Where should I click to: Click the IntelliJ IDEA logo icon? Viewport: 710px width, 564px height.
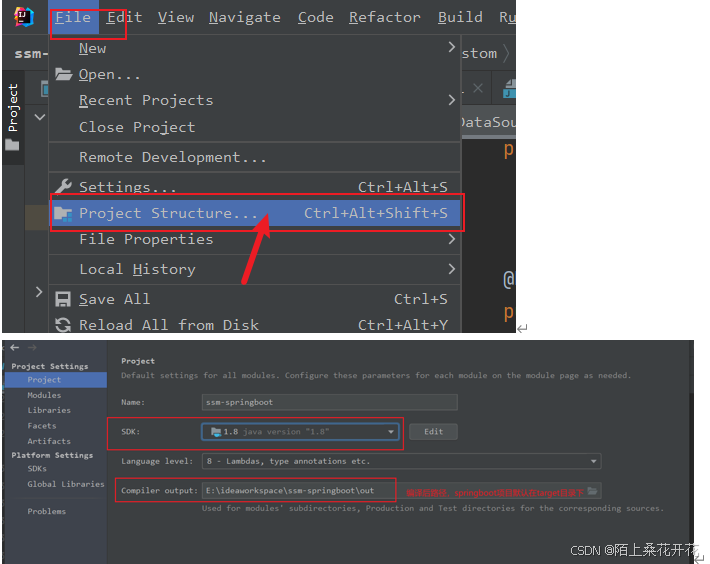point(24,17)
